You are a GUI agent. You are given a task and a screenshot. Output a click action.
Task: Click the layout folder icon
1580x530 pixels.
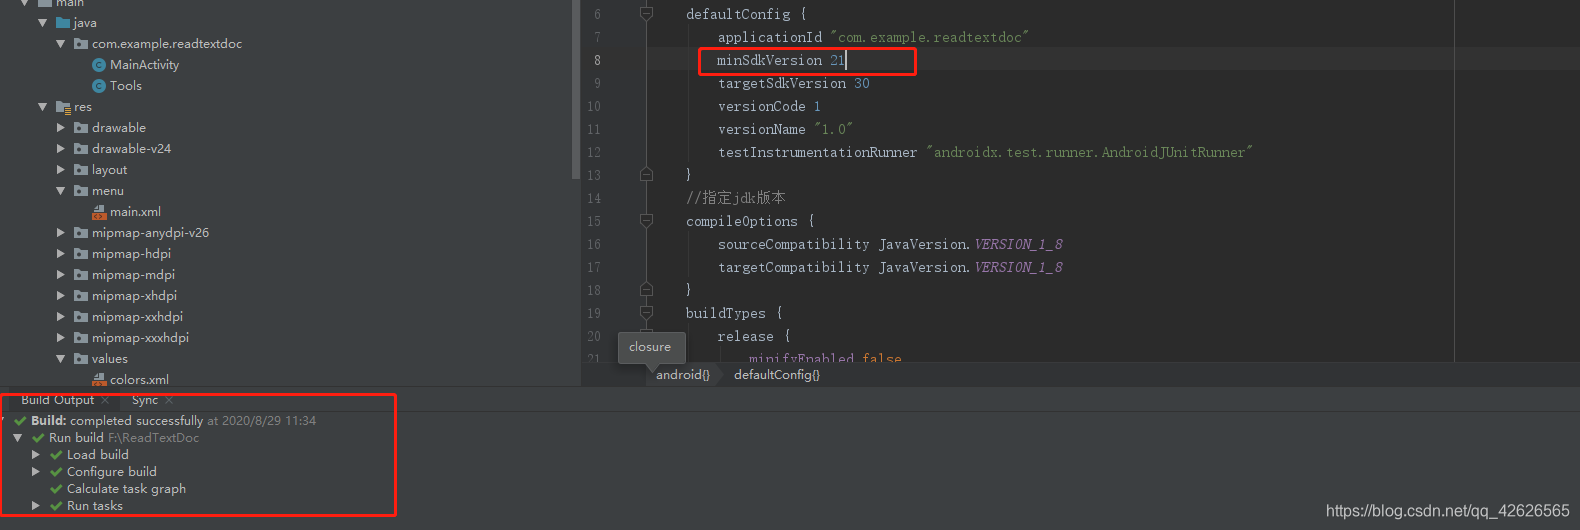pyautogui.click(x=81, y=170)
